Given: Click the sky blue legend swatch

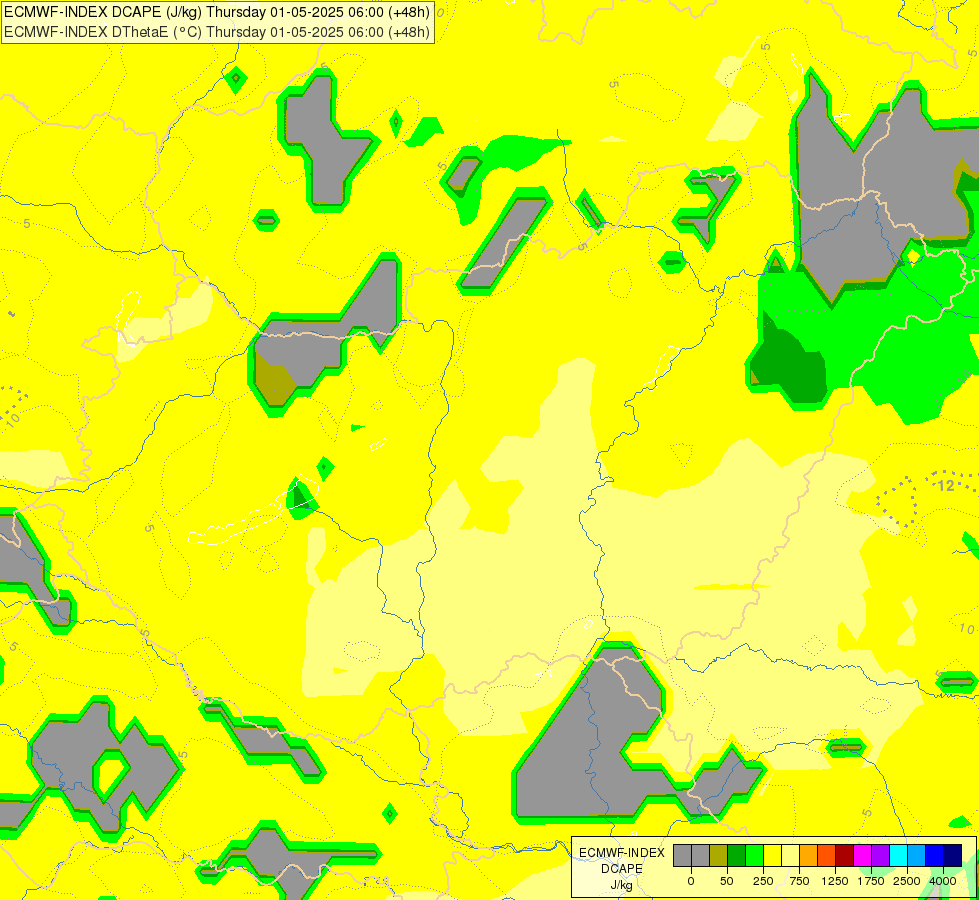Looking at the screenshot, I should click(x=917, y=856).
